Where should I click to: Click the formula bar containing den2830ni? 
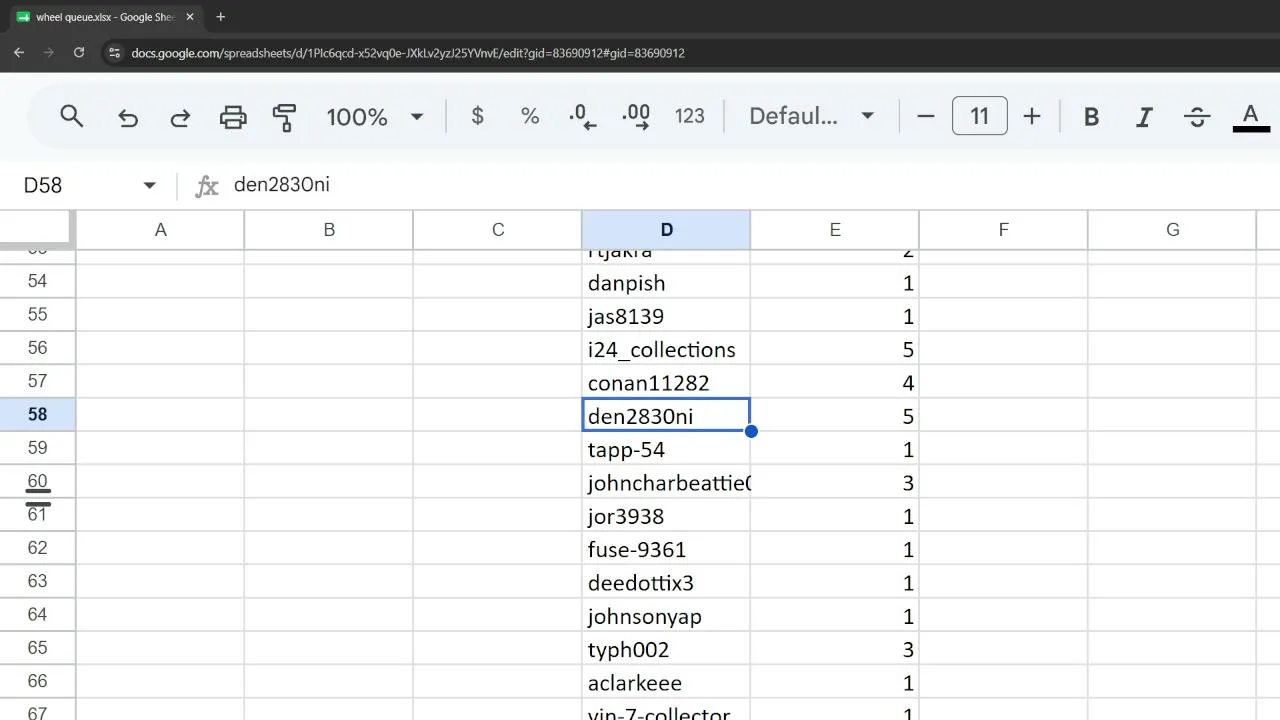pos(750,185)
